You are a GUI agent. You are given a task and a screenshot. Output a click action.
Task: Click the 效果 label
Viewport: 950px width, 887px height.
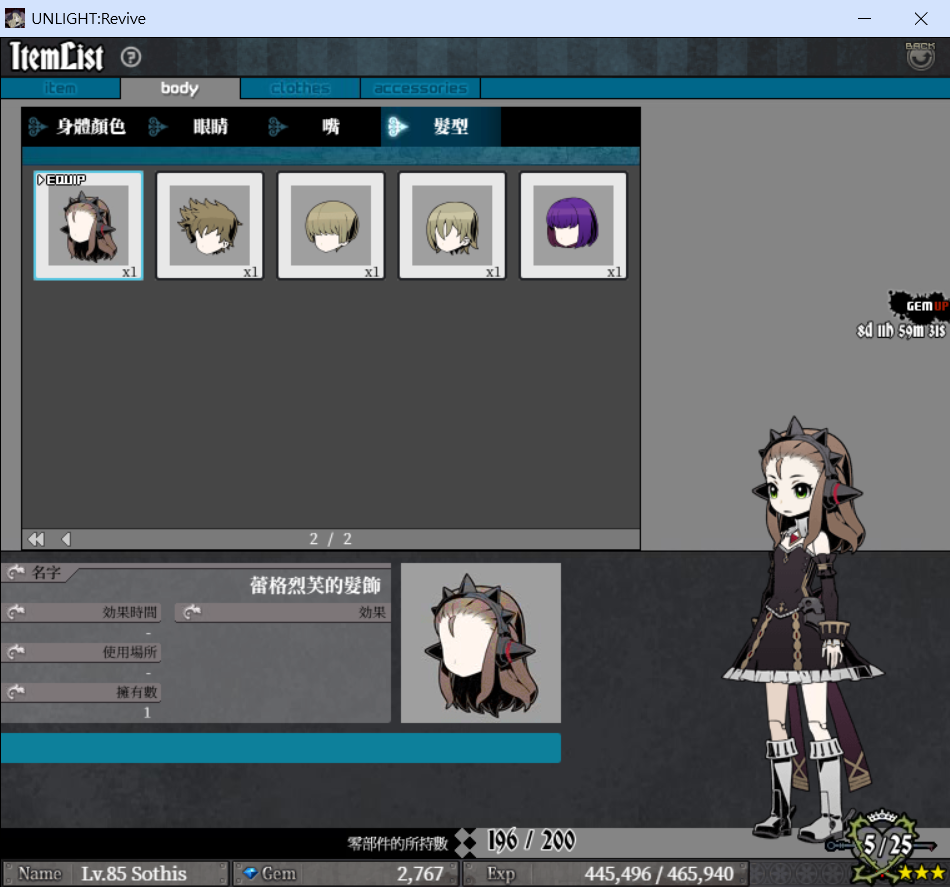click(x=373, y=613)
